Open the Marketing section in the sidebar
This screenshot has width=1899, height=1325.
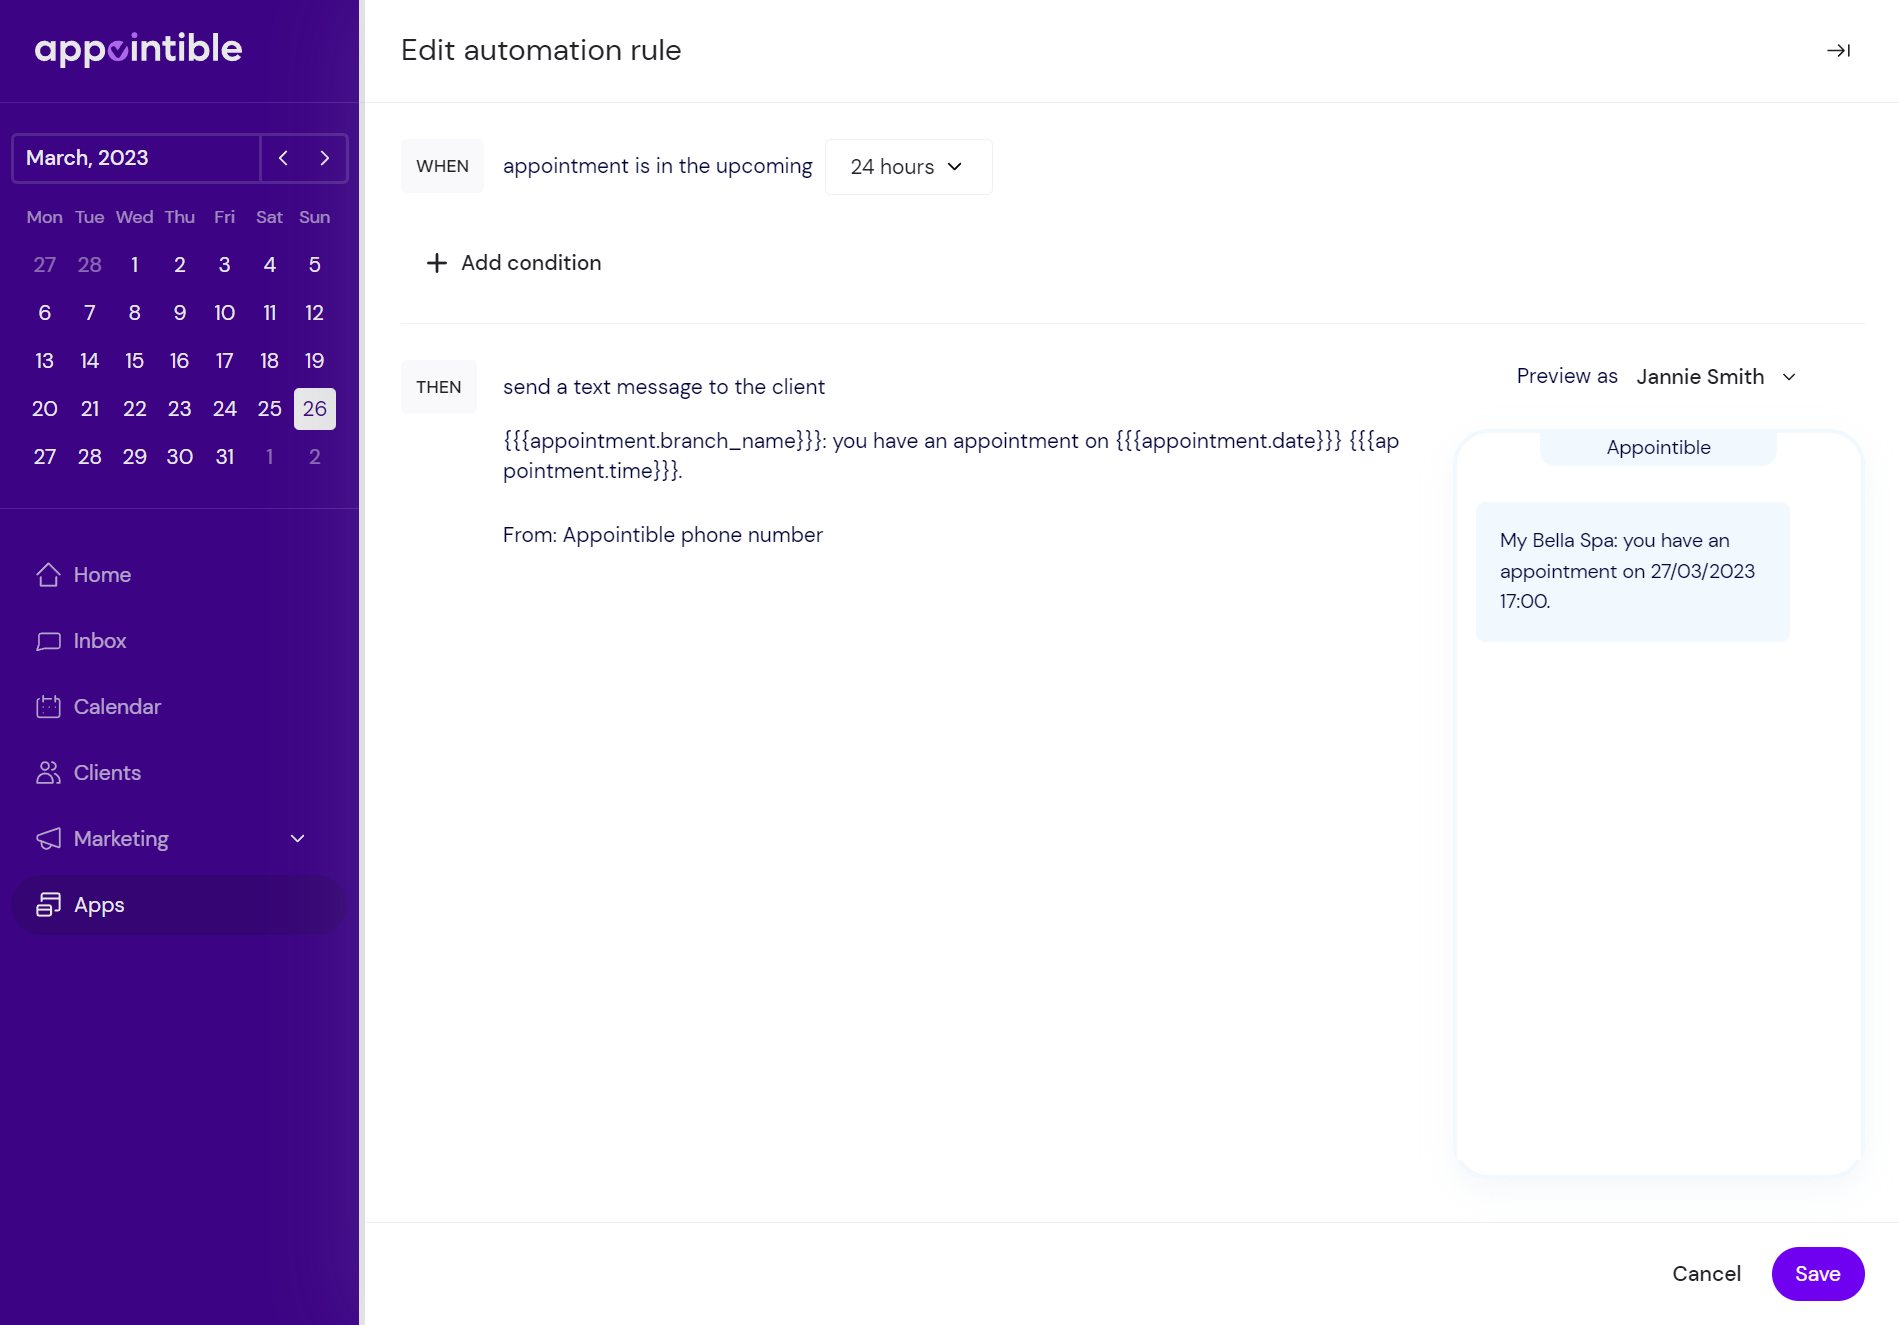(x=121, y=838)
